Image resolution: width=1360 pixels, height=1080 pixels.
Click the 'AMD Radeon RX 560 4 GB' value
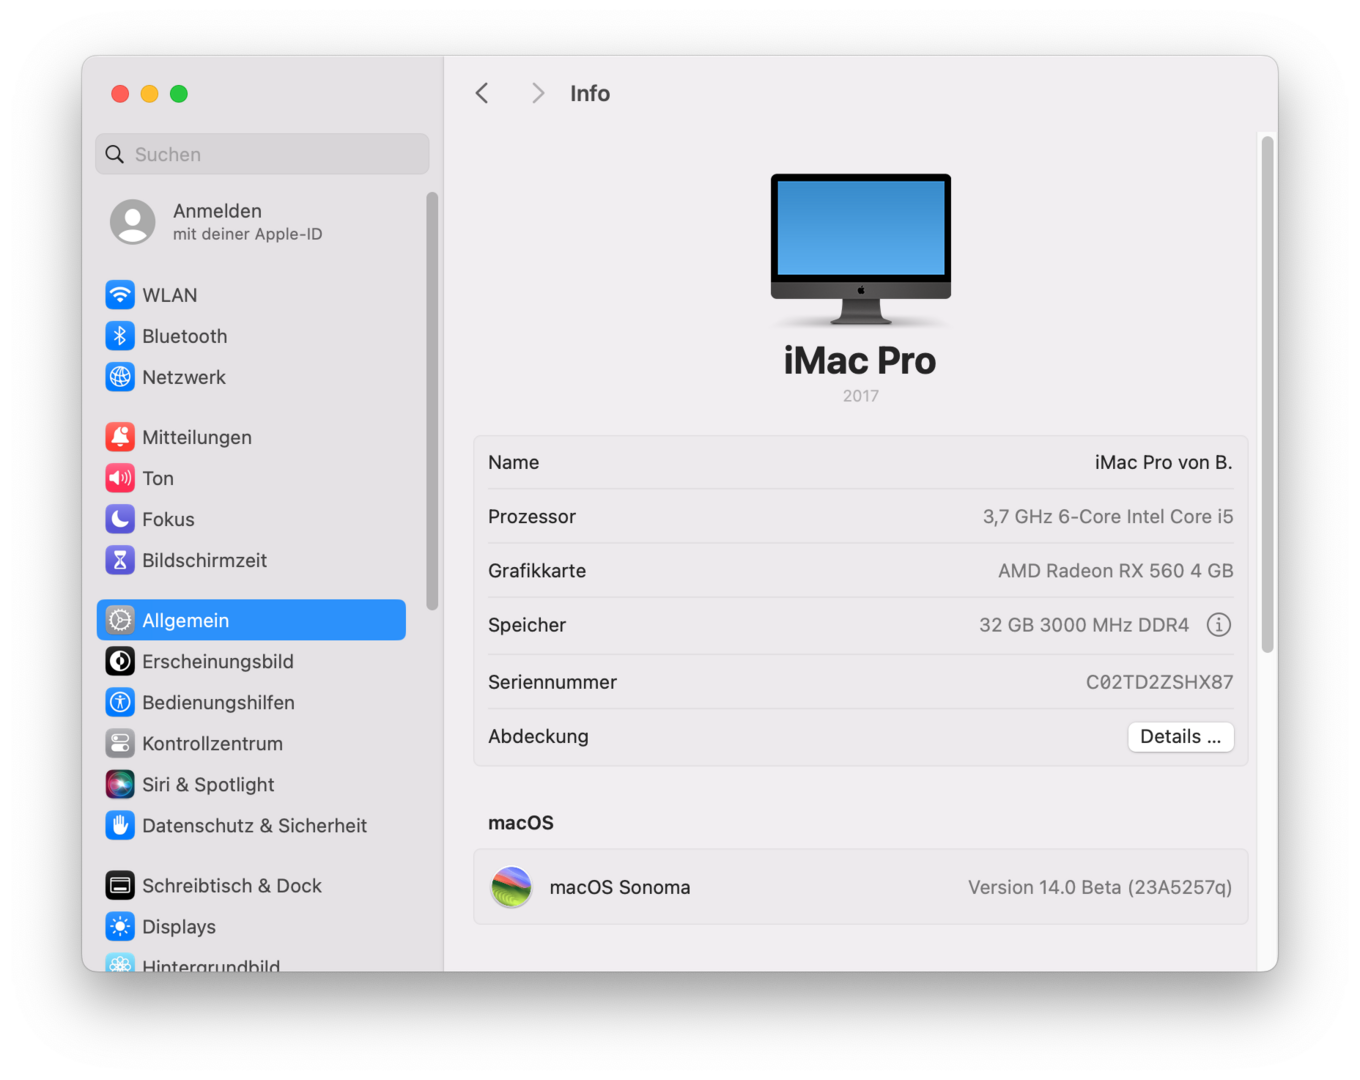(1116, 571)
